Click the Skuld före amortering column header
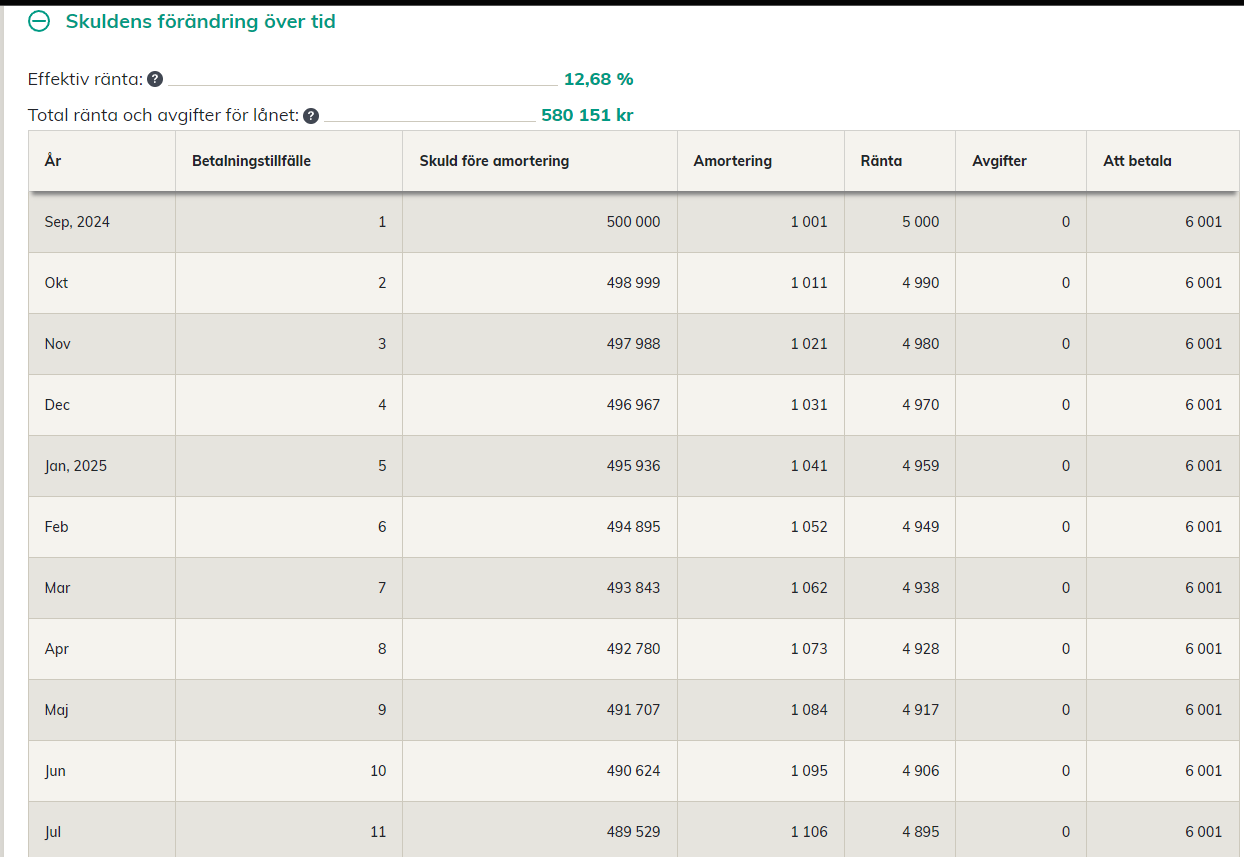 (494, 161)
